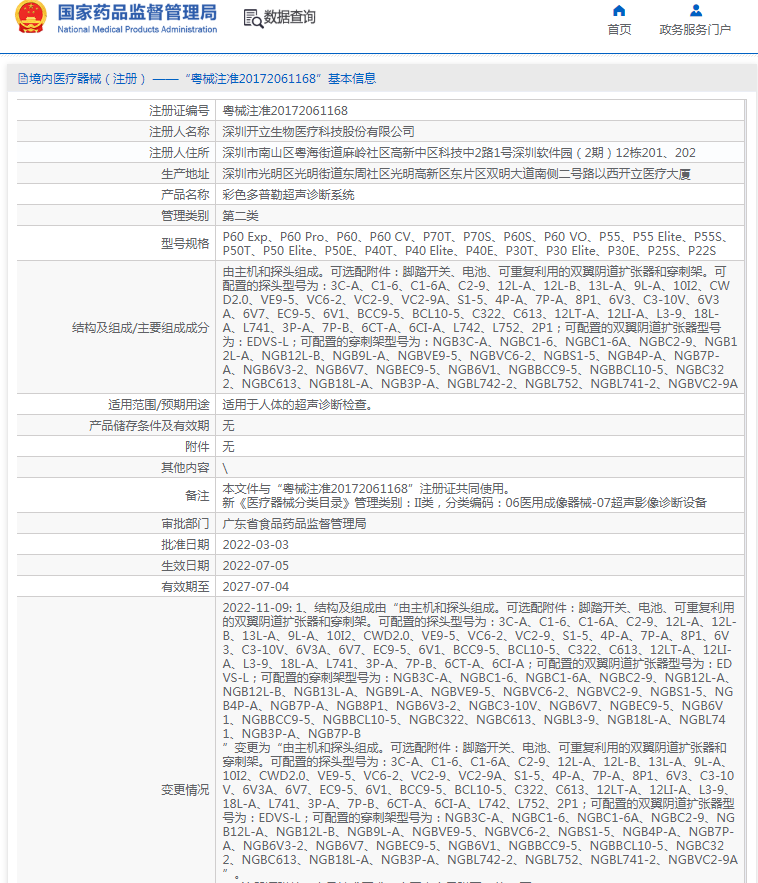The image size is (758, 883).
Task: Select 深圳开立生物医疗科技股份有限公司 registrant name
Action: 318,132
